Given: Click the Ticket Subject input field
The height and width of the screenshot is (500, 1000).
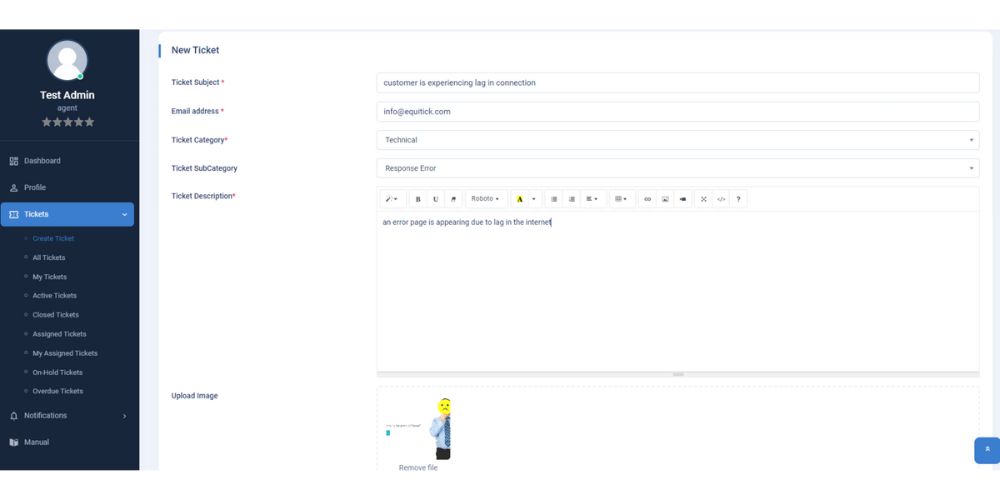Looking at the screenshot, I should (x=677, y=83).
